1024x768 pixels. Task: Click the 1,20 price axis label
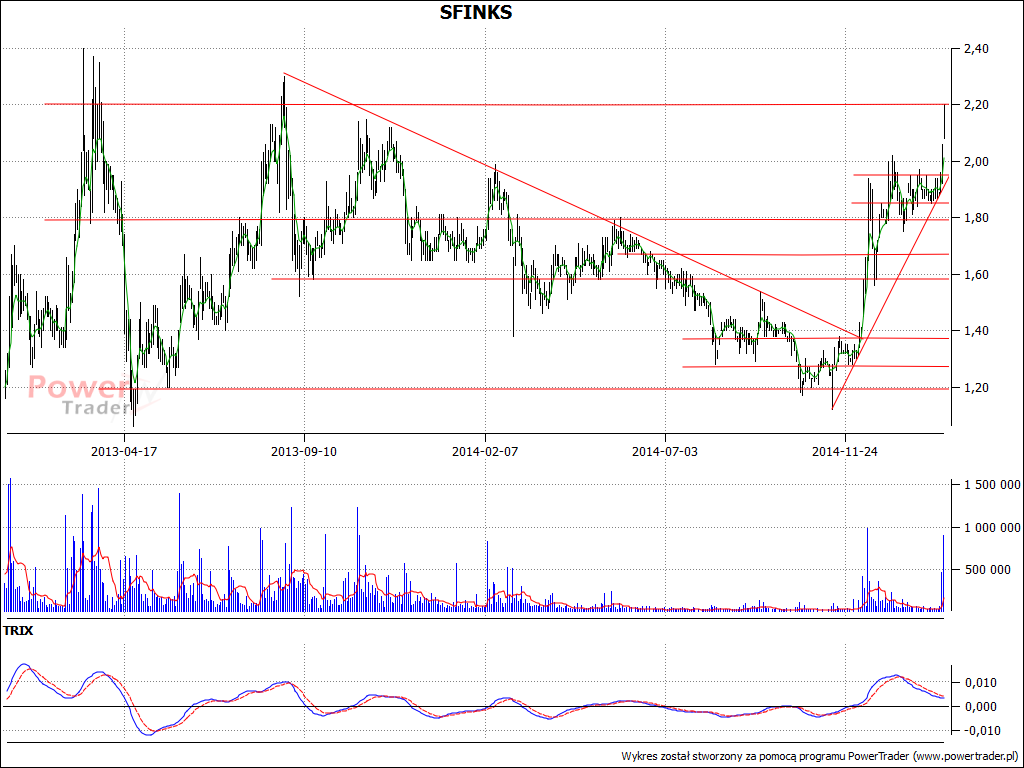[977, 388]
